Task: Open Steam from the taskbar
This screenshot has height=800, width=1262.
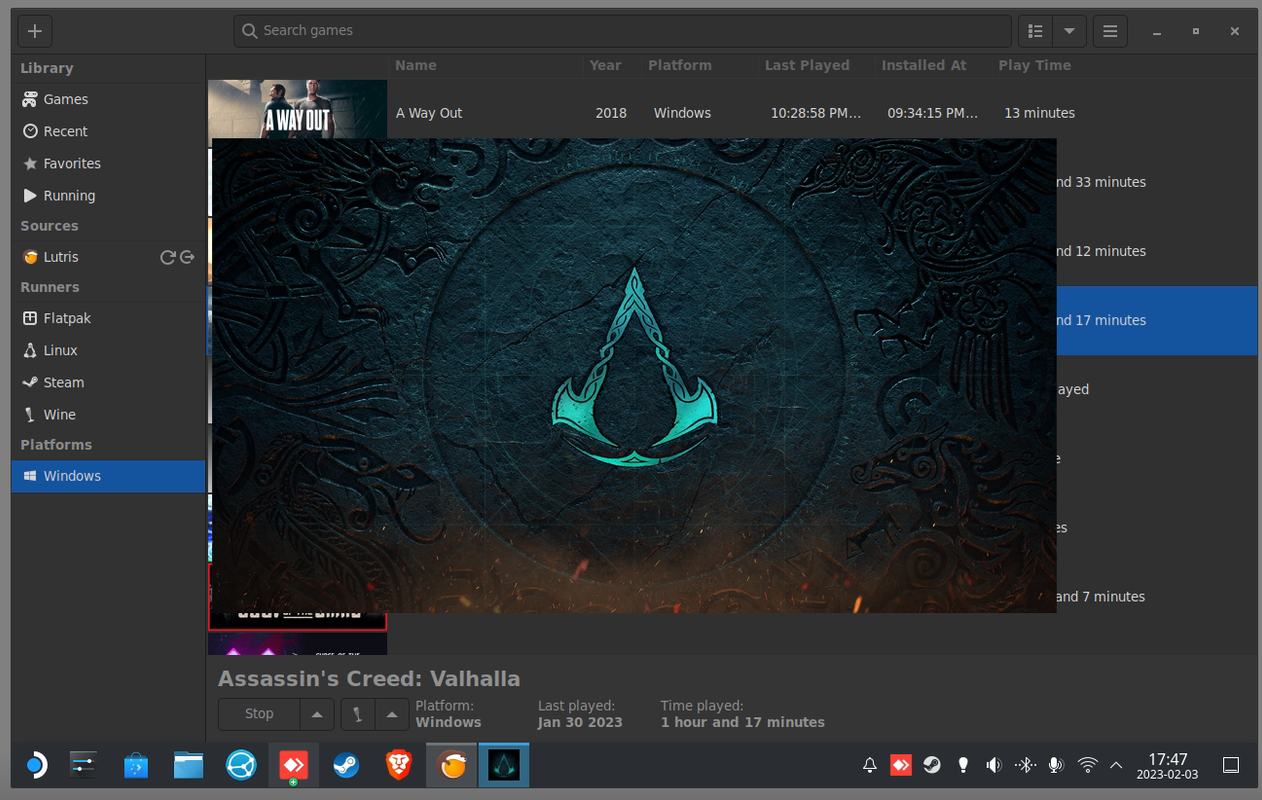Action: (x=346, y=766)
